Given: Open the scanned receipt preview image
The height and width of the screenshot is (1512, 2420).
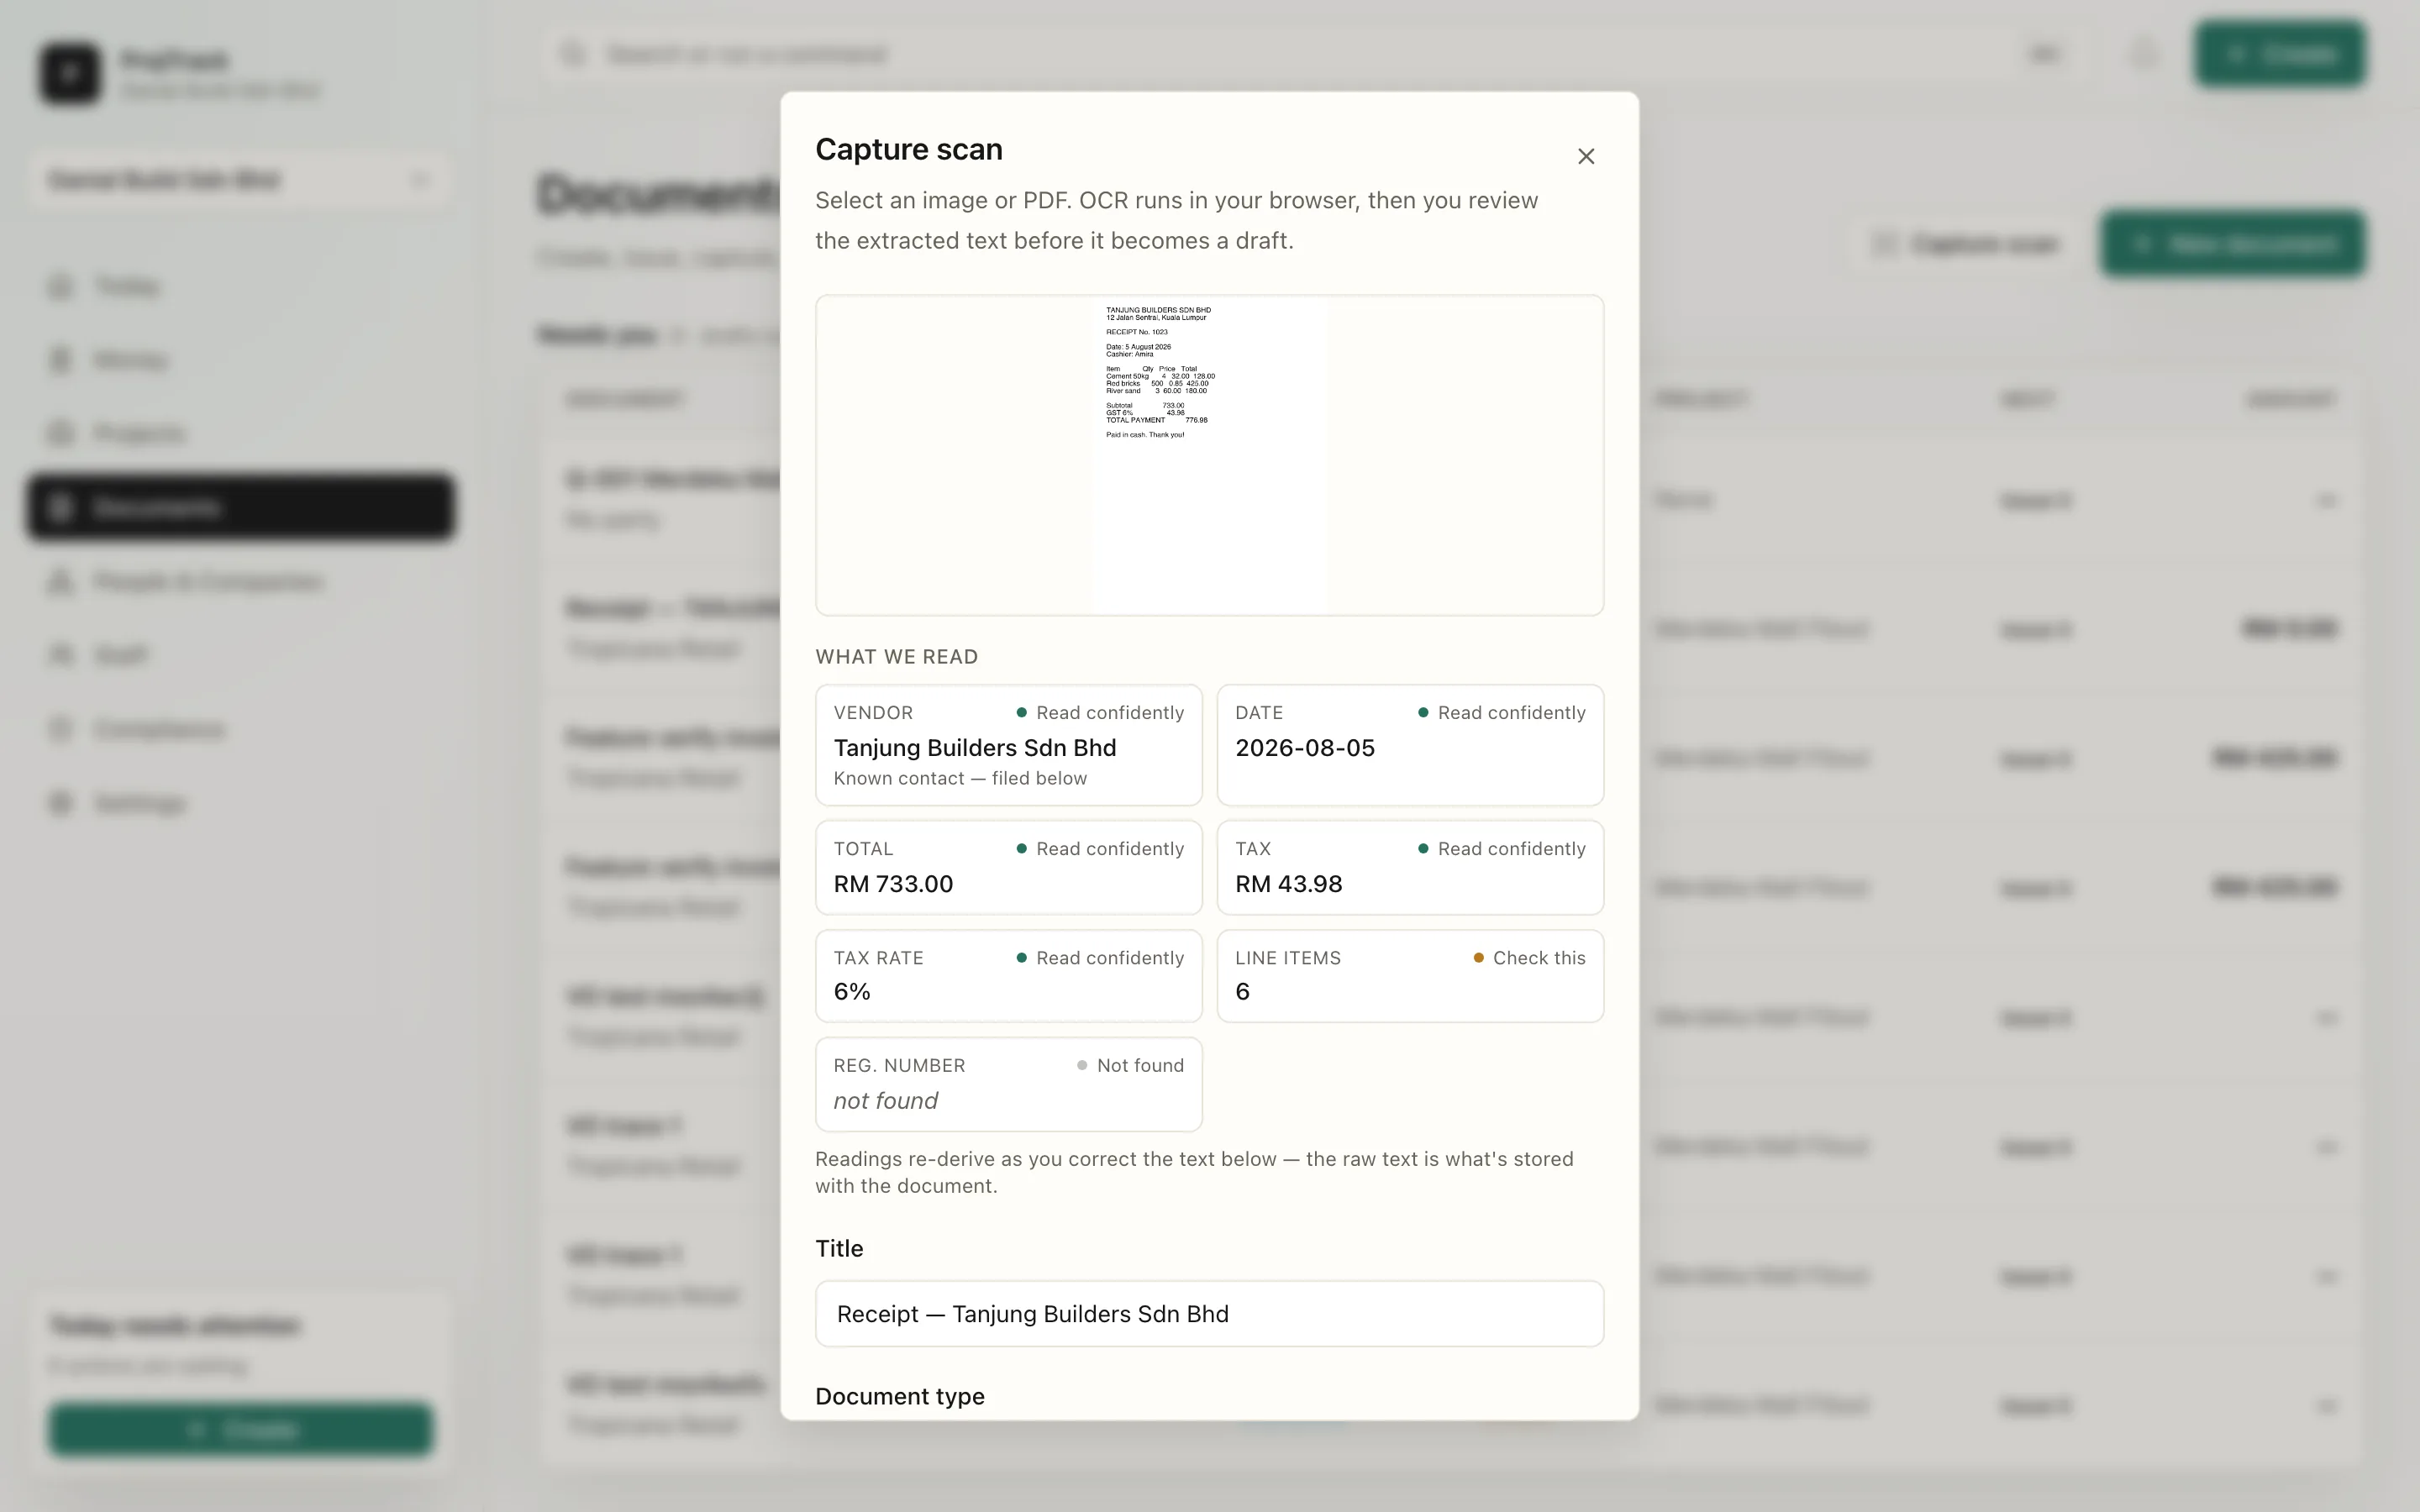Looking at the screenshot, I should [1209, 455].
